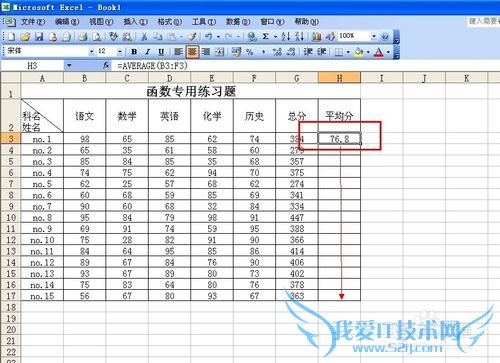Viewport: 500px width, 363px height.
Task: Click the Sort Descending icon
Action: pyautogui.click(x=299, y=36)
